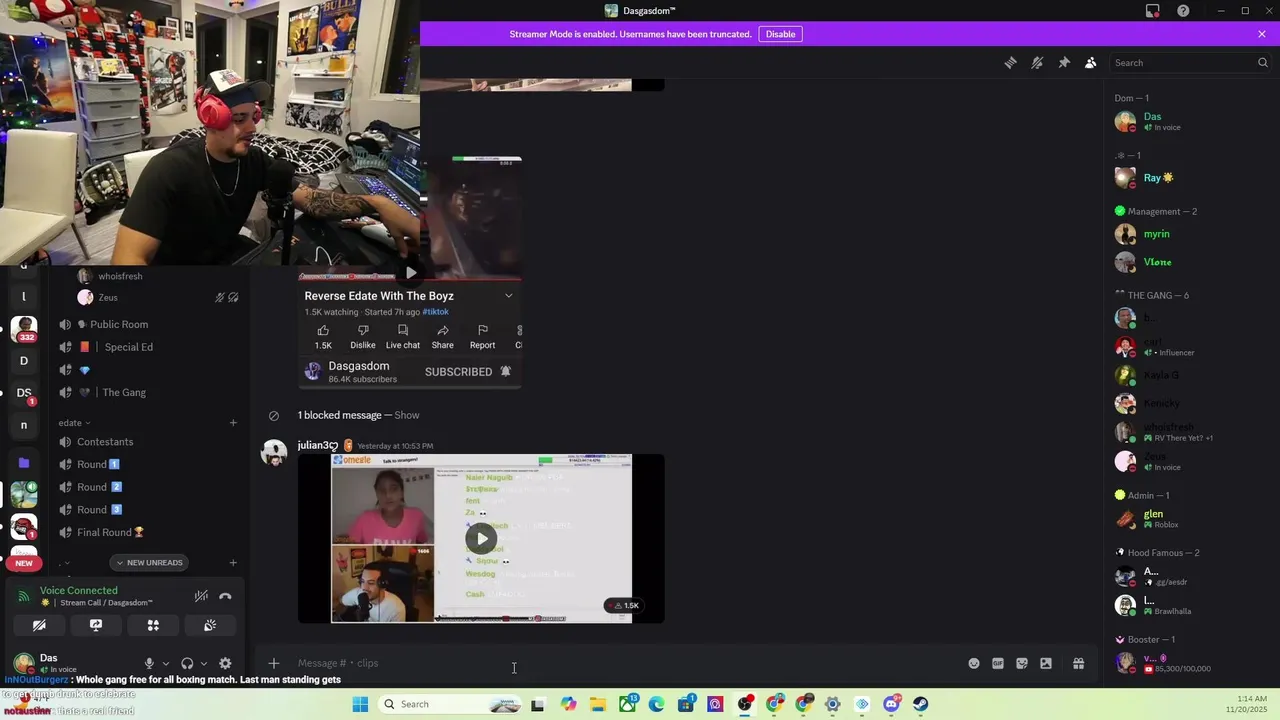Open the inbox icon in title bar

click(1153, 11)
